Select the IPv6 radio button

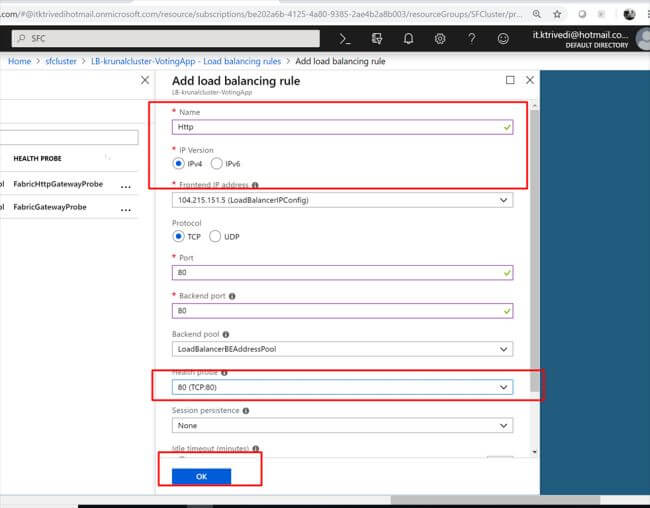click(216, 163)
